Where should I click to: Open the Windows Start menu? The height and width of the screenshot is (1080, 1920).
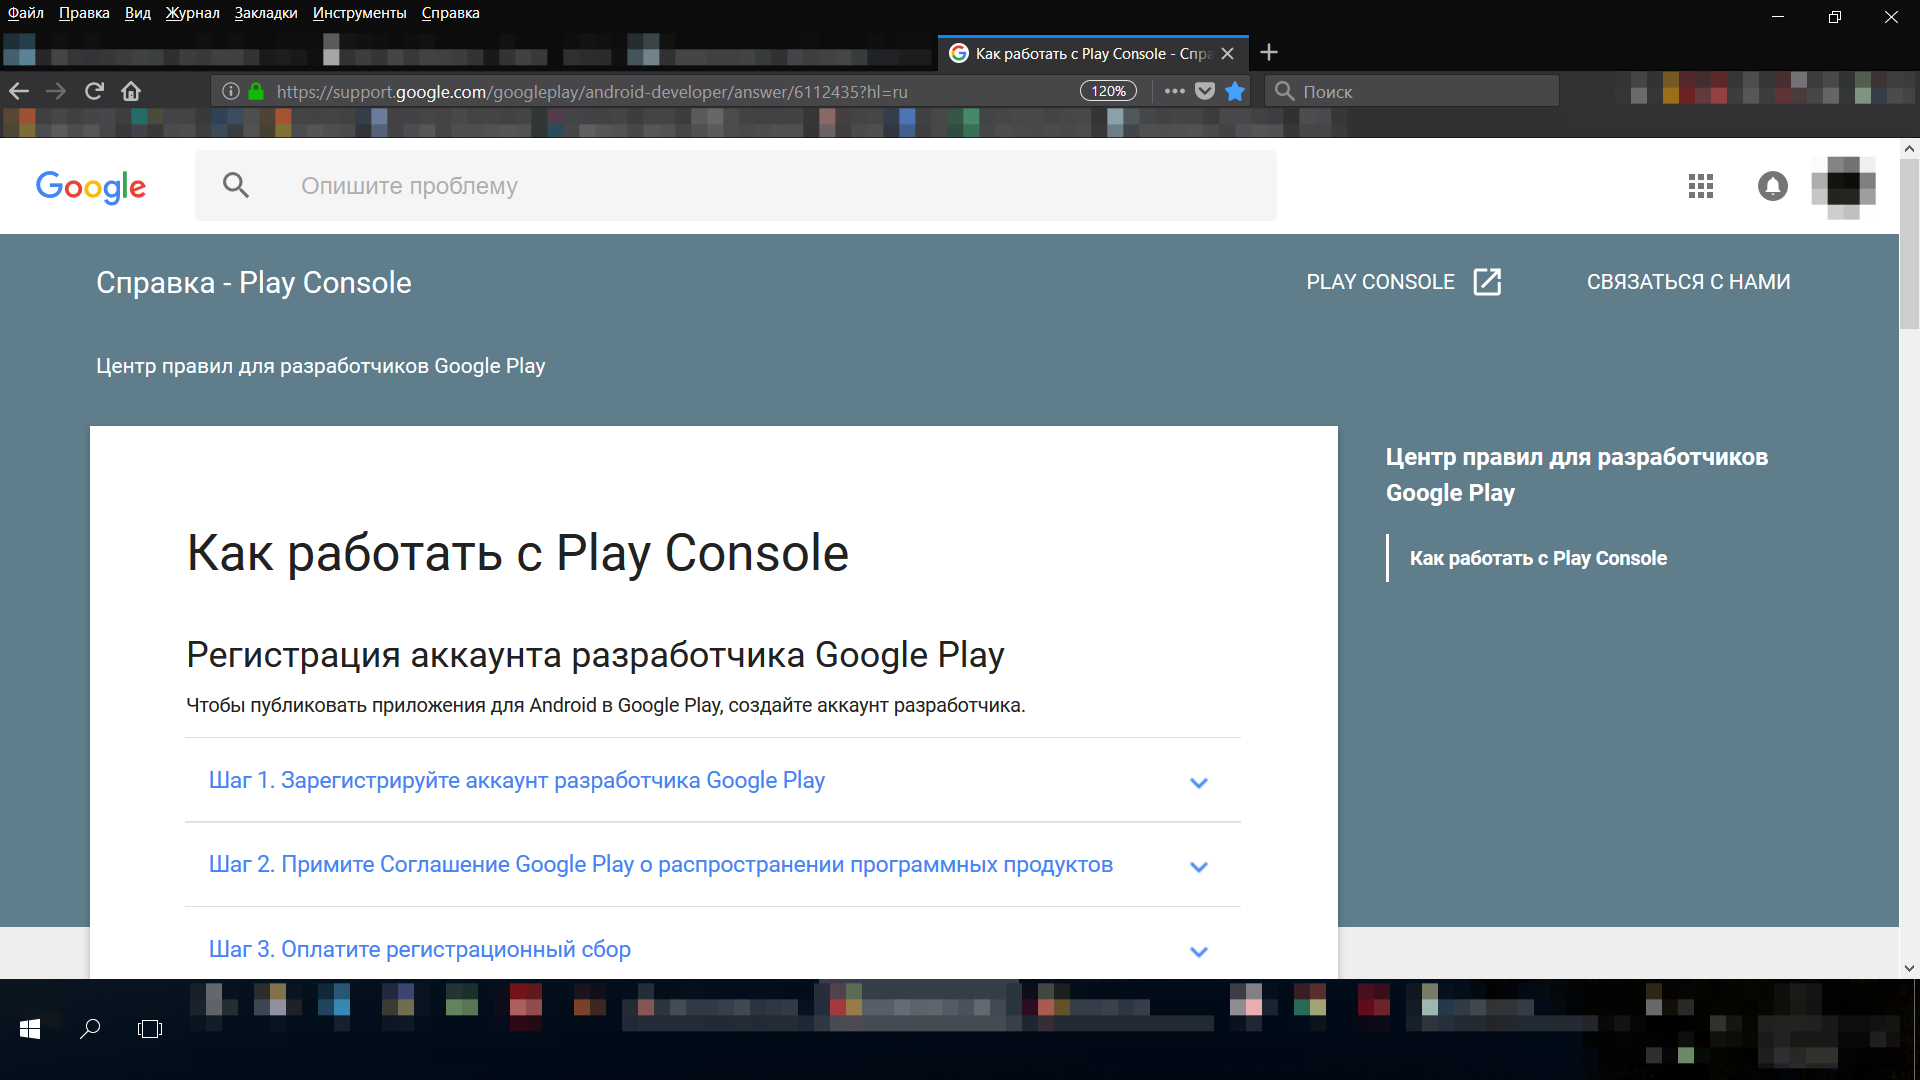tap(30, 1029)
